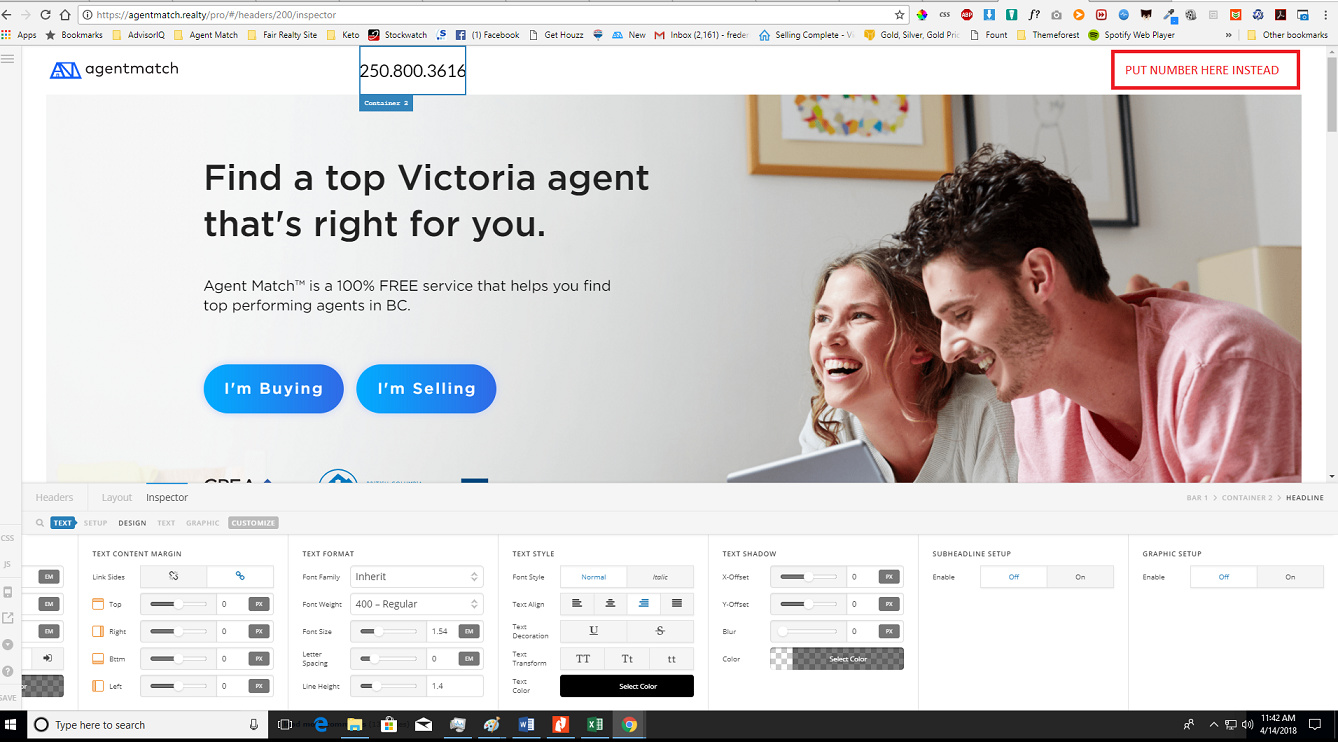Apply underline text decoration
This screenshot has width=1338, height=742.
coord(593,631)
